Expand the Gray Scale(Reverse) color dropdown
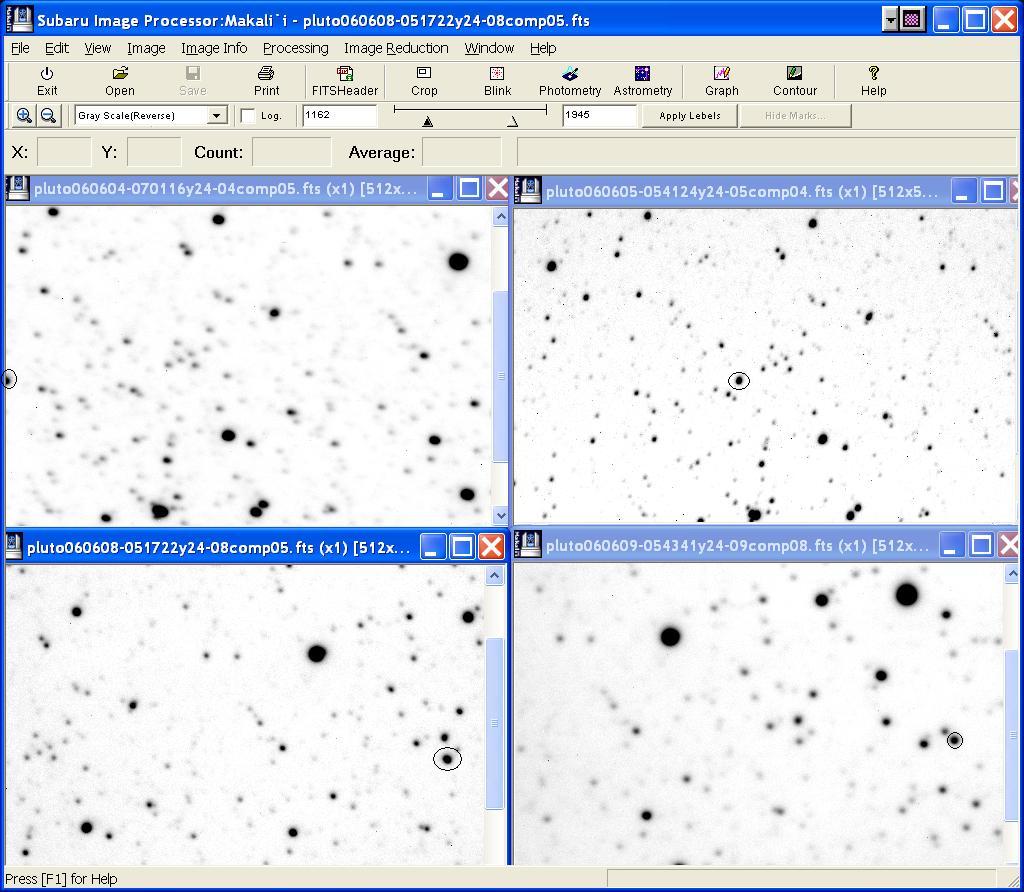The height and width of the screenshot is (892, 1024). click(x=216, y=116)
